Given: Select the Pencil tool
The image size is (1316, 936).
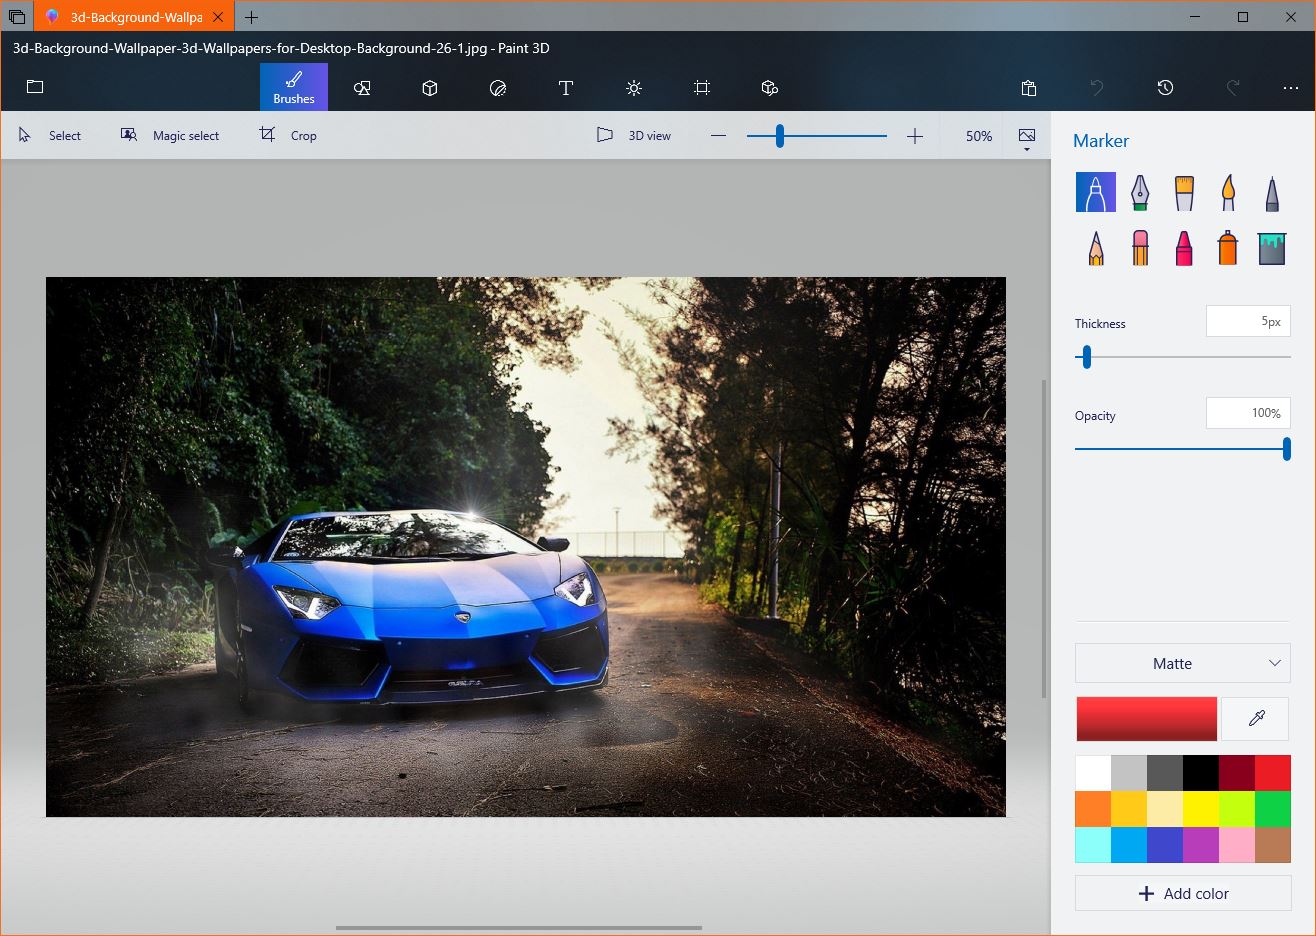Looking at the screenshot, I should pos(1096,248).
